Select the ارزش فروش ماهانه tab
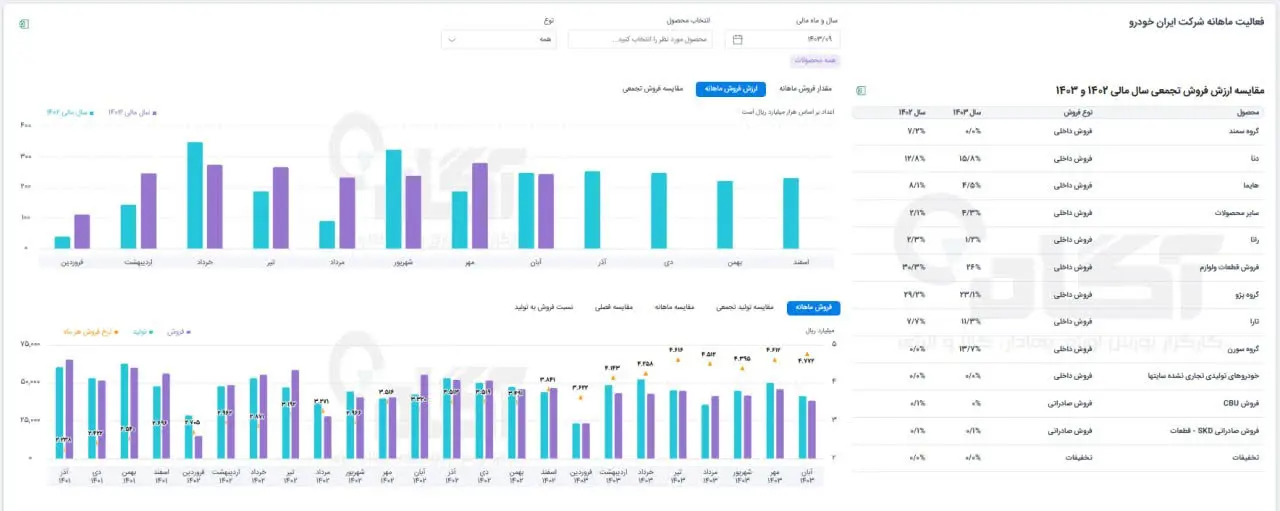The height and width of the screenshot is (511, 1280). (x=732, y=89)
